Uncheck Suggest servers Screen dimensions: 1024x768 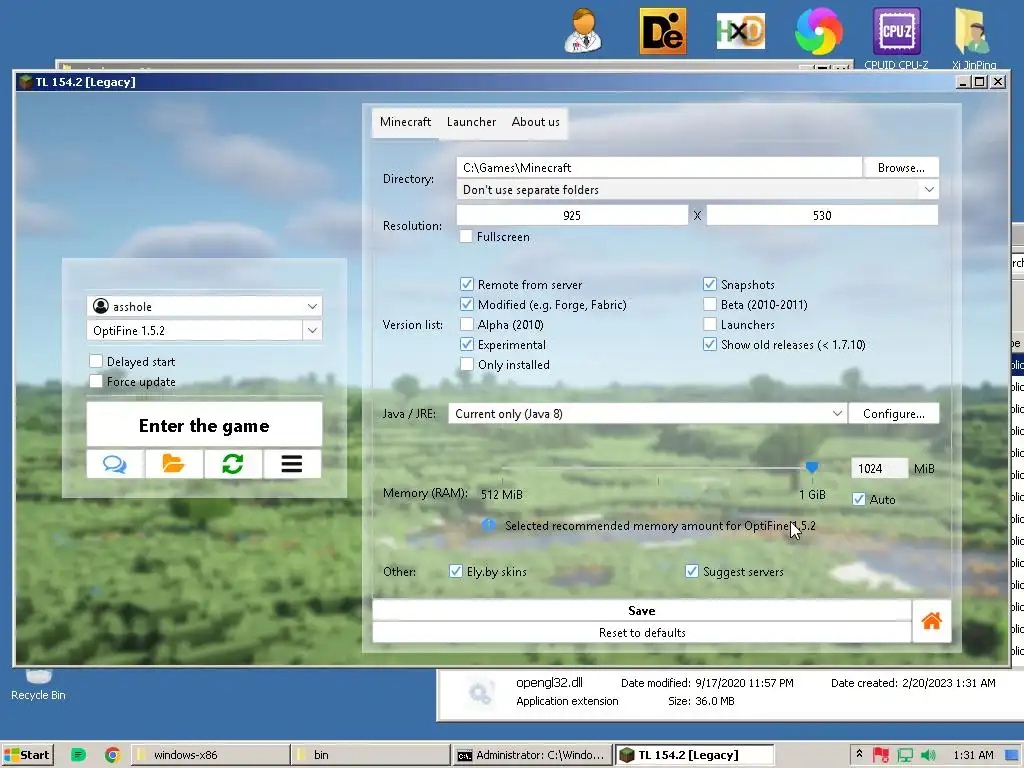pyautogui.click(x=692, y=571)
